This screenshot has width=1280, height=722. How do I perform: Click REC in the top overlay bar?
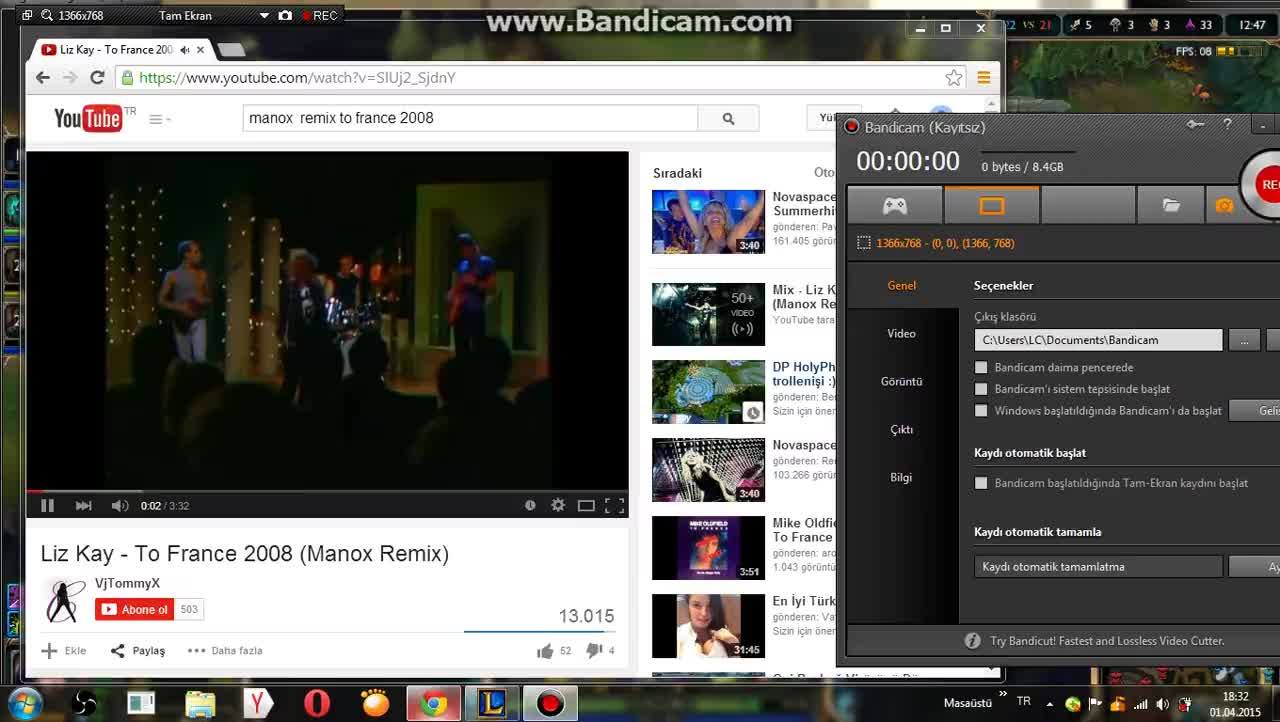[320, 16]
